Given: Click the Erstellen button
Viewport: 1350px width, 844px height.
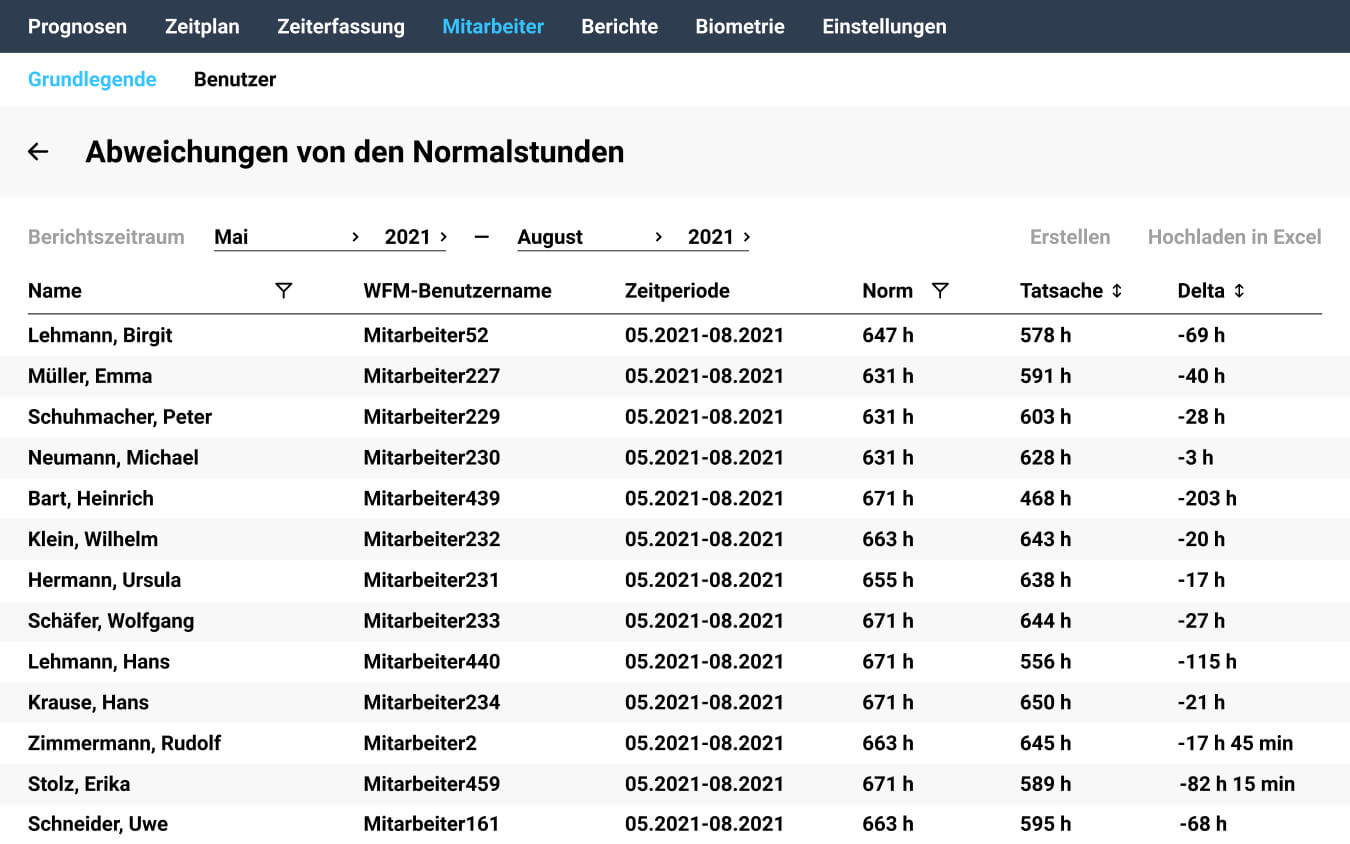Looking at the screenshot, I should [1070, 237].
